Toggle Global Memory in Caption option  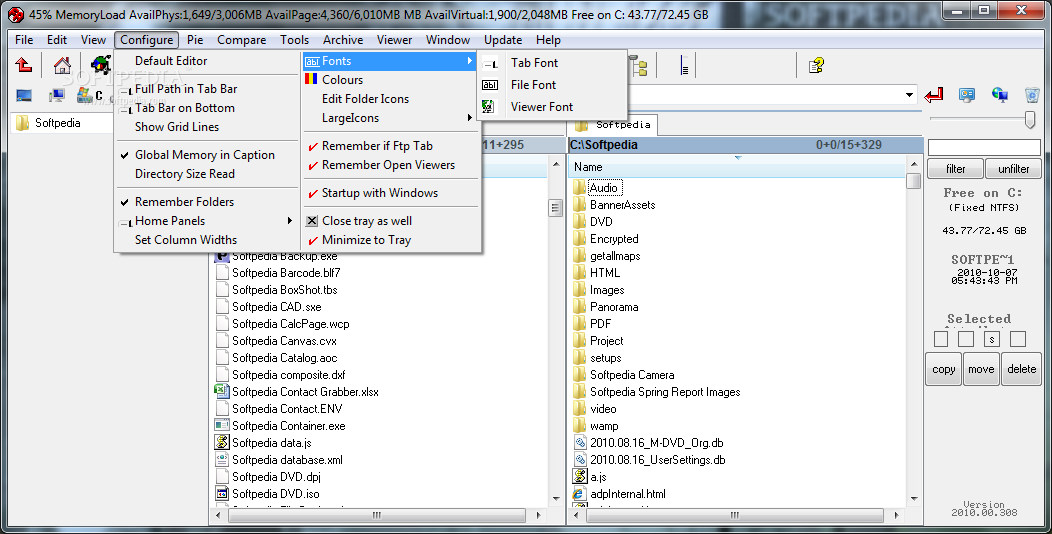[205, 155]
